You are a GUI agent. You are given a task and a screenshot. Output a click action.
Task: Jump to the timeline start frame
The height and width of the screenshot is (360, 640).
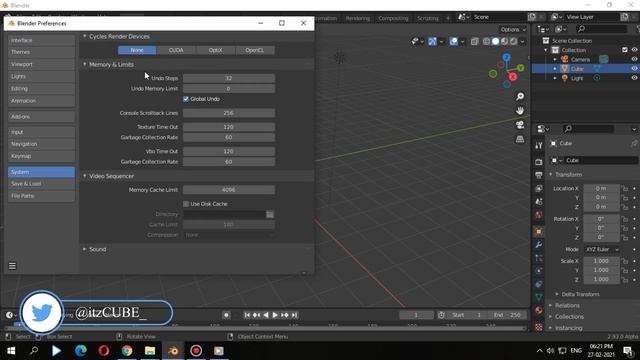tap(247, 315)
